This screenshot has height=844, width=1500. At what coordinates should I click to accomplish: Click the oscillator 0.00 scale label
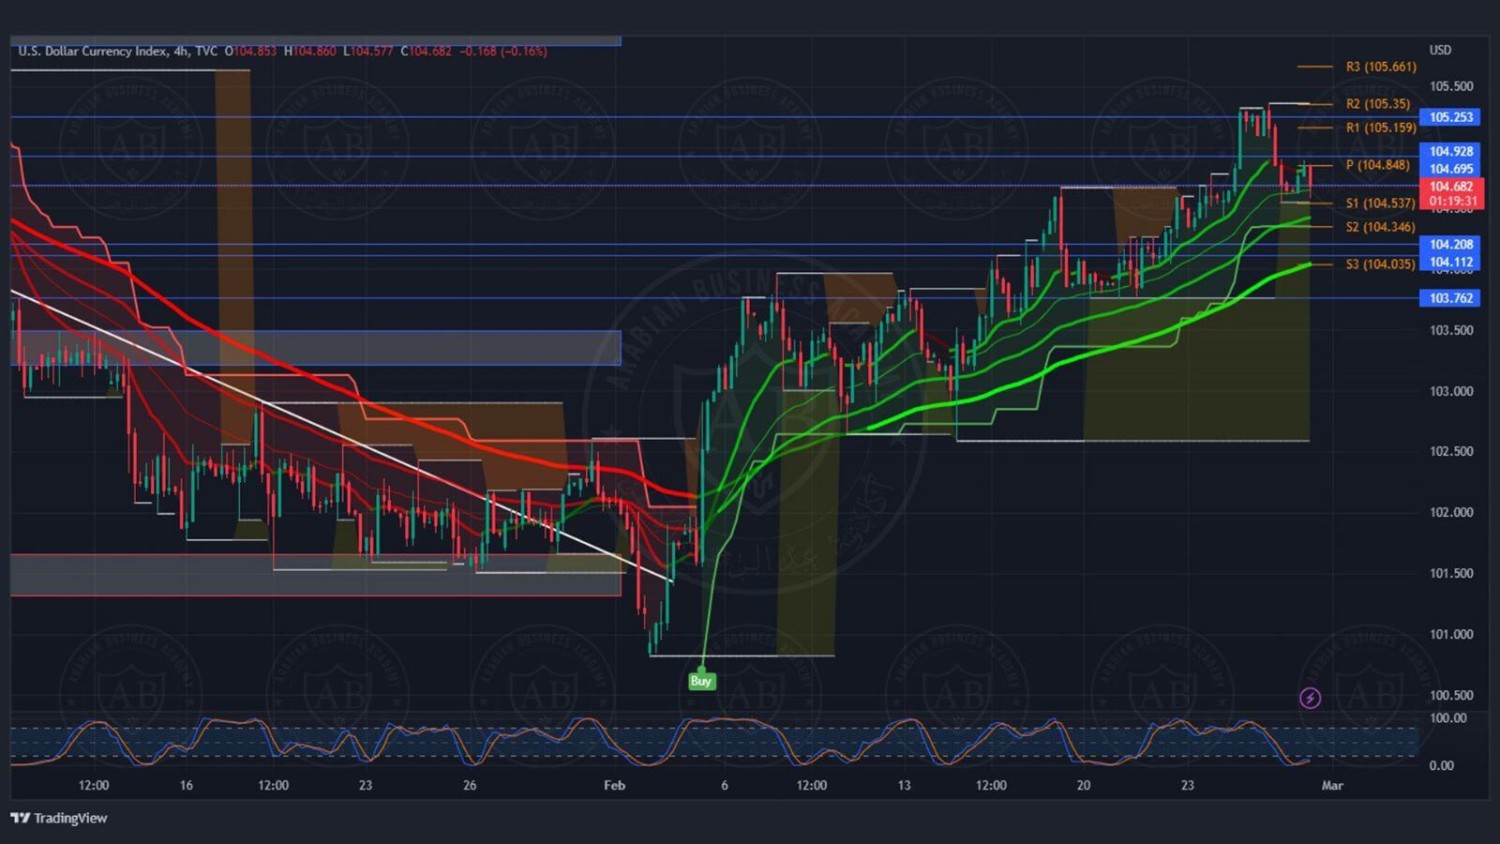[1442, 766]
